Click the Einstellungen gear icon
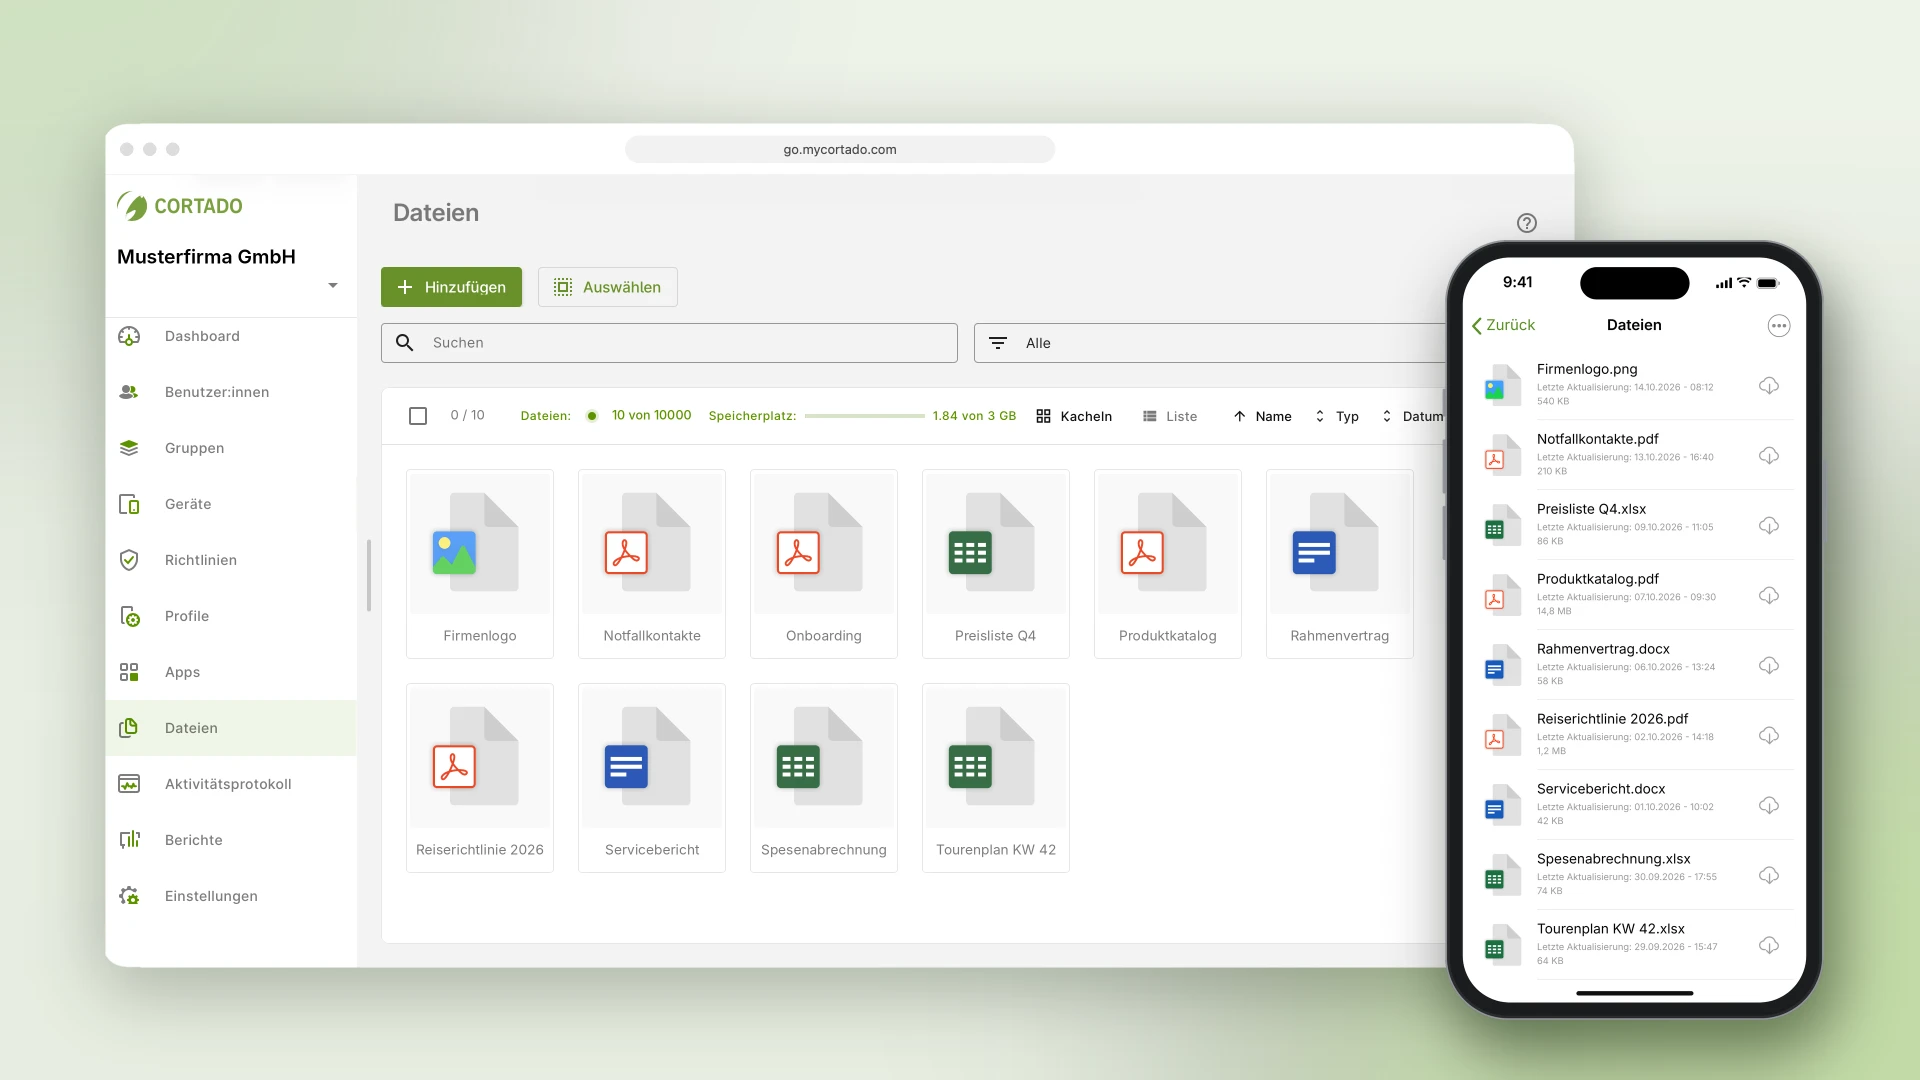Image resolution: width=1920 pixels, height=1080 pixels. point(129,896)
